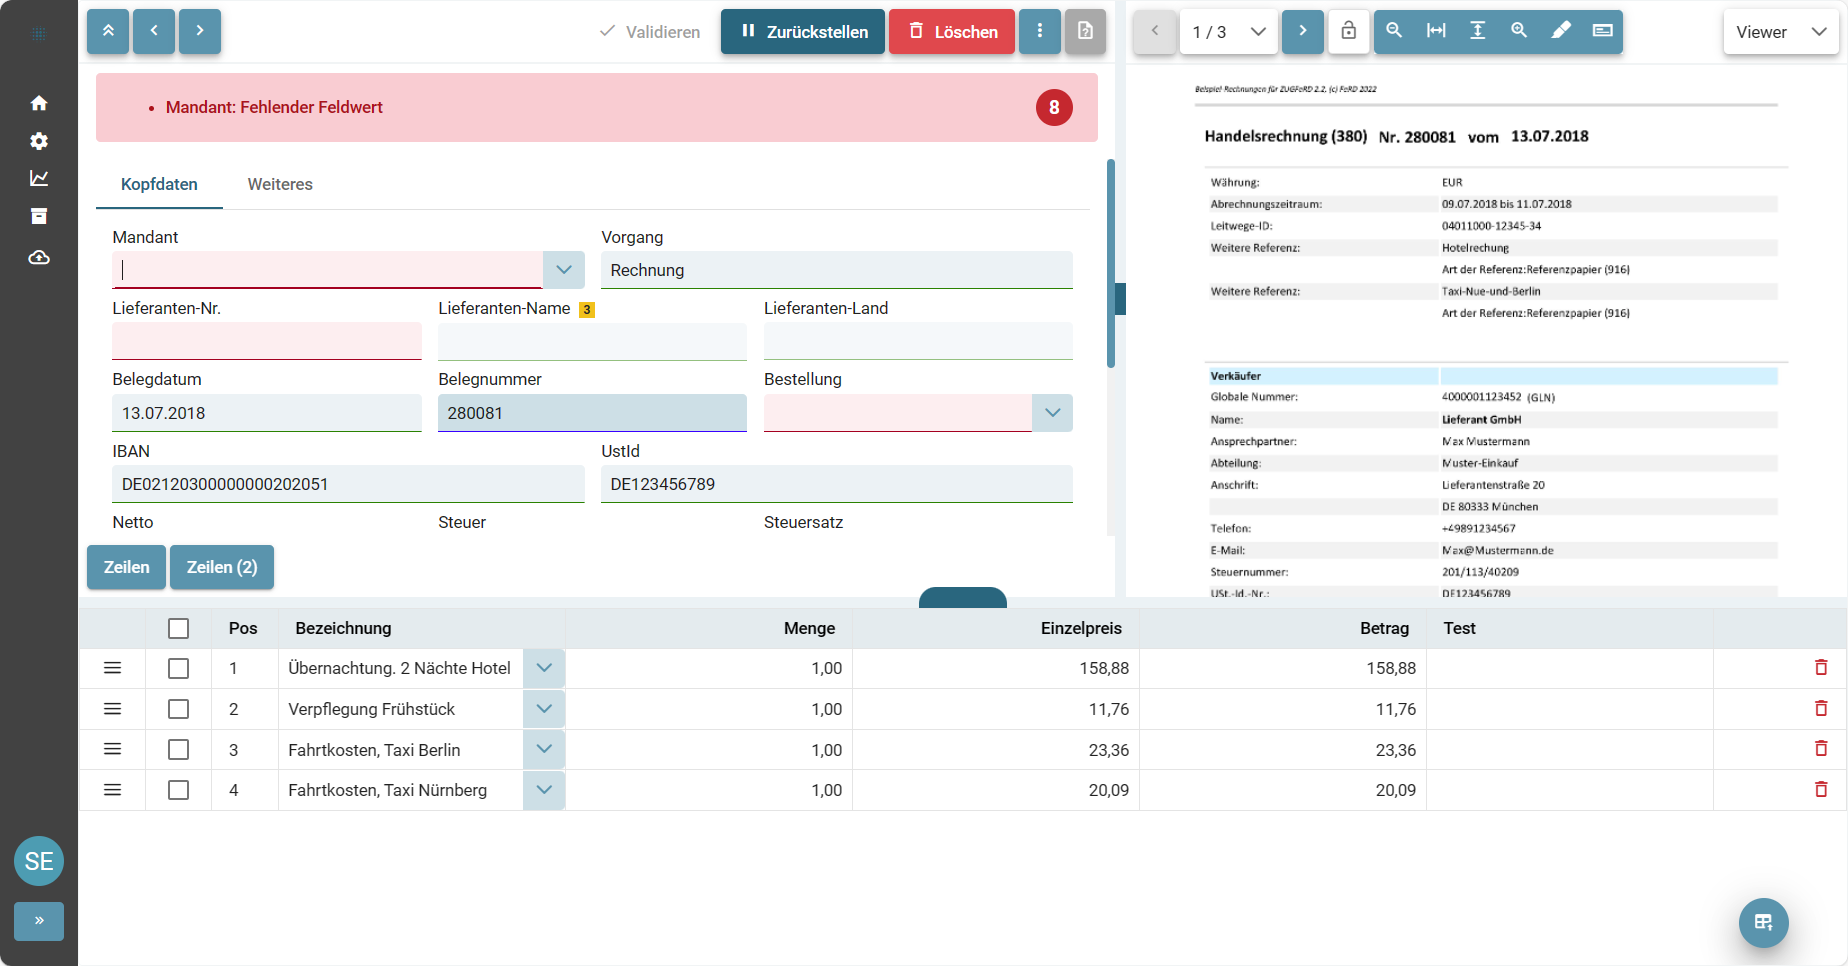This screenshot has height=966, width=1848.
Task: Check the checkbox for position 4 row
Action: 179,790
